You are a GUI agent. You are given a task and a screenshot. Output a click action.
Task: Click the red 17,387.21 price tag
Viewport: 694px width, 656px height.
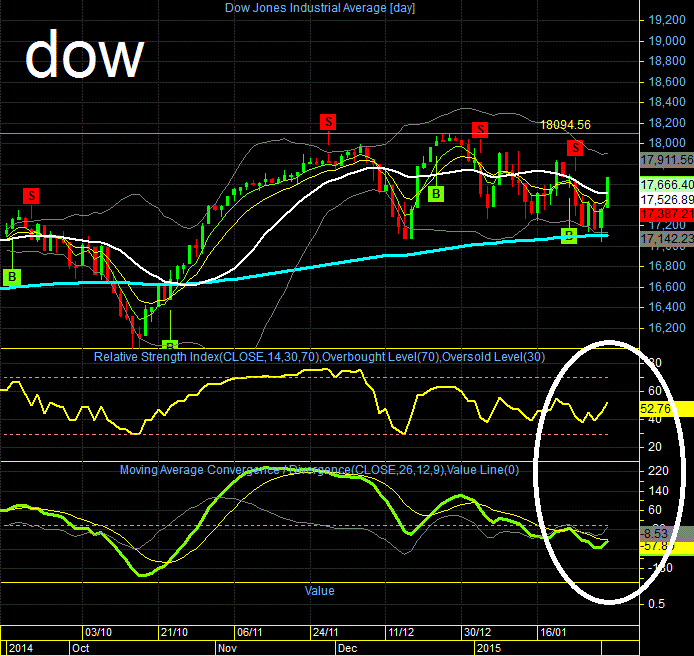point(667,214)
